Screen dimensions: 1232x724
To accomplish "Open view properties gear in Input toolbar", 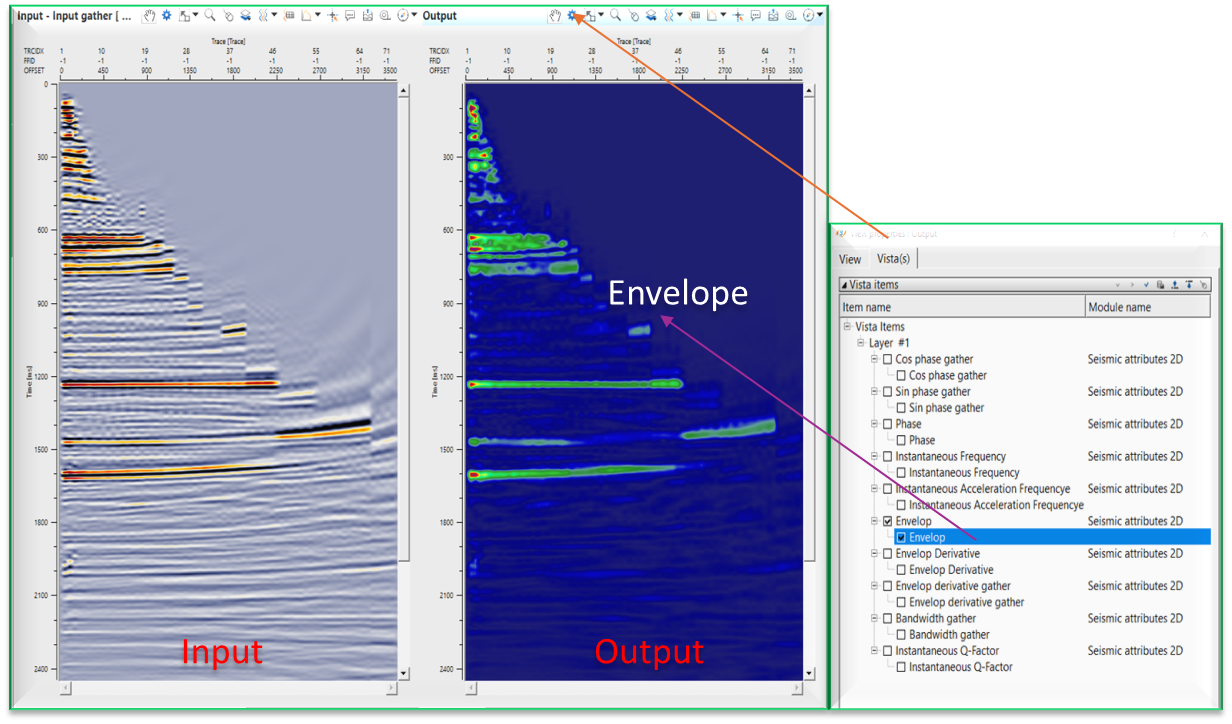I will tap(167, 16).
